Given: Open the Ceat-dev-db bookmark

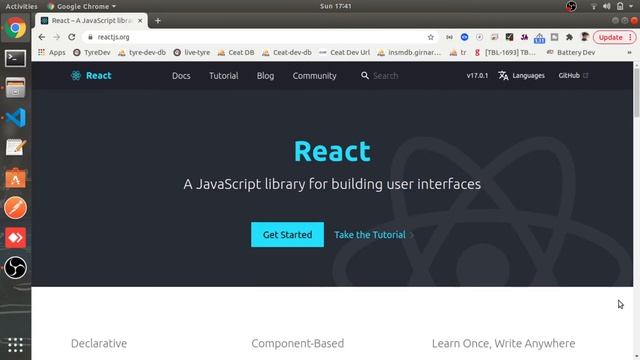Looking at the screenshot, I should 287,52.
